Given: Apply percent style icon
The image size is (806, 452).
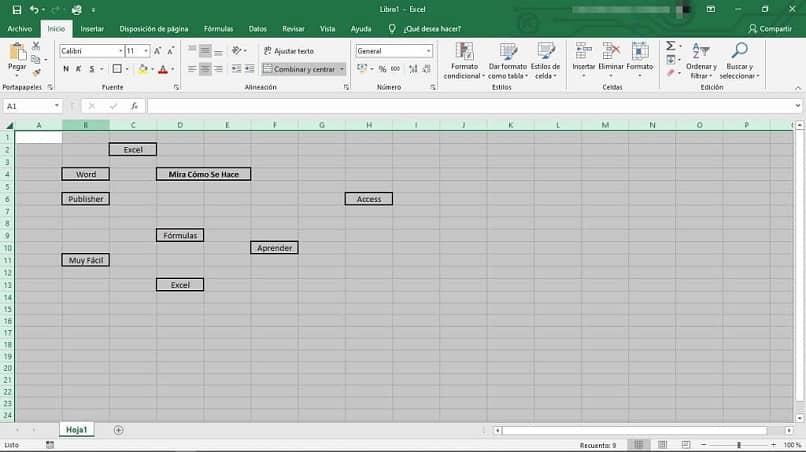Looking at the screenshot, I should 382,69.
